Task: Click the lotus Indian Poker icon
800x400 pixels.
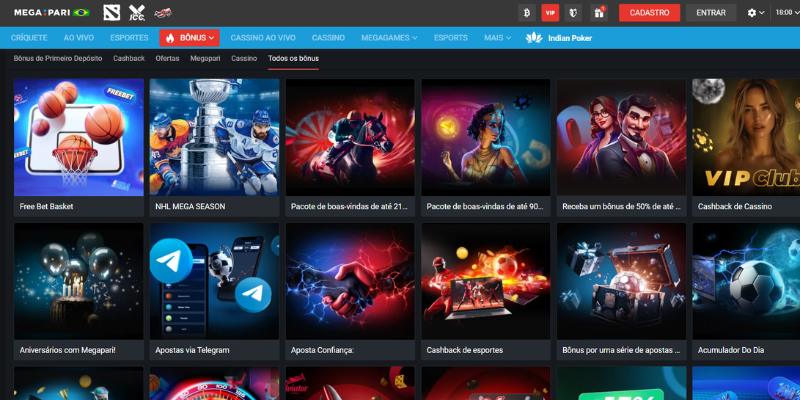Action: pos(534,38)
